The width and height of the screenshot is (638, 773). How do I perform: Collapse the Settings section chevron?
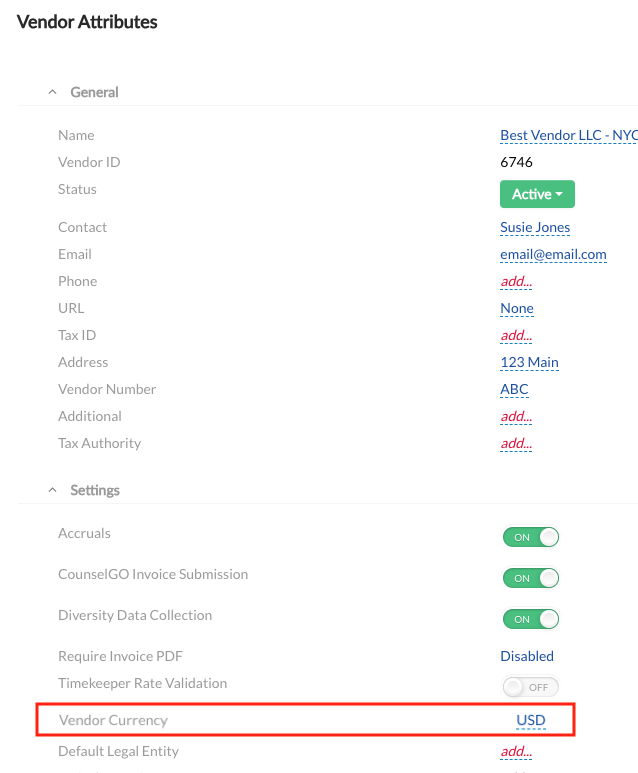pos(52,490)
